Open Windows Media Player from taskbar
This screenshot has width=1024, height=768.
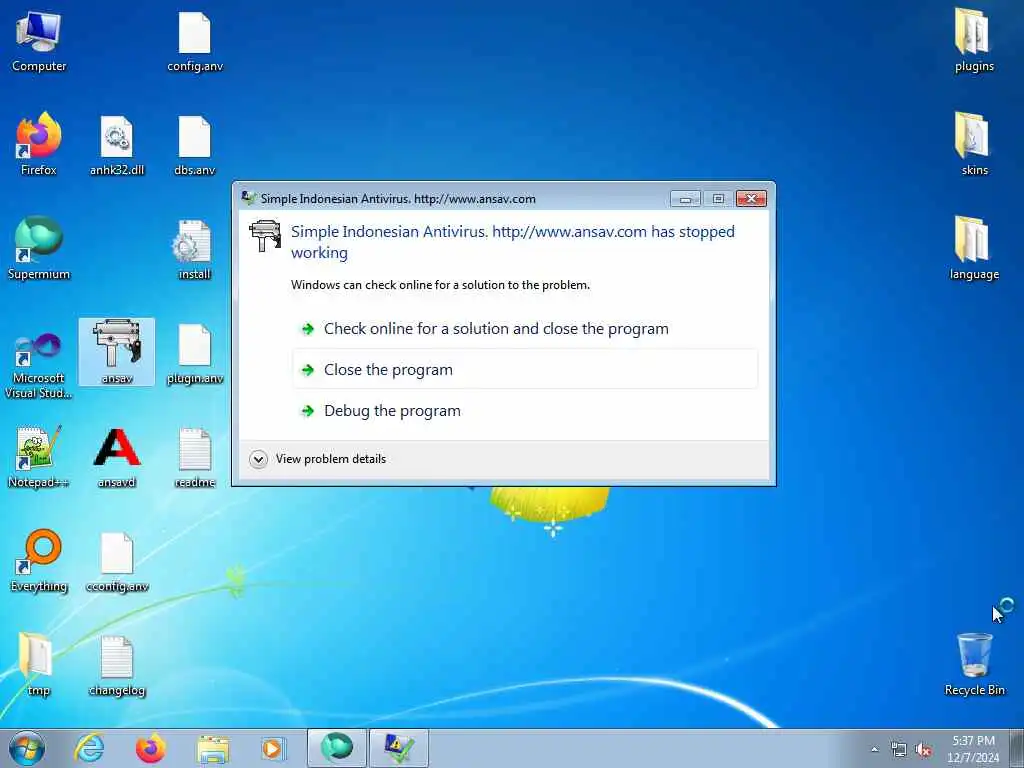click(274, 748)
